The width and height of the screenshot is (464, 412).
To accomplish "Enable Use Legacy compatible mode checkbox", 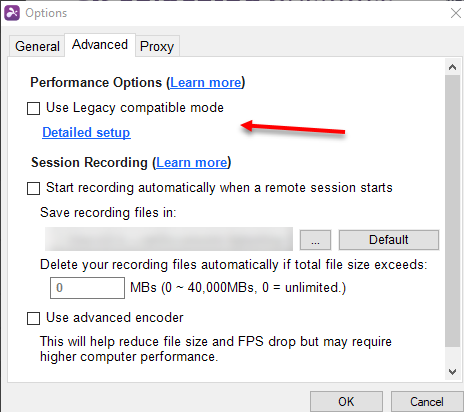I will click(33, 108).
